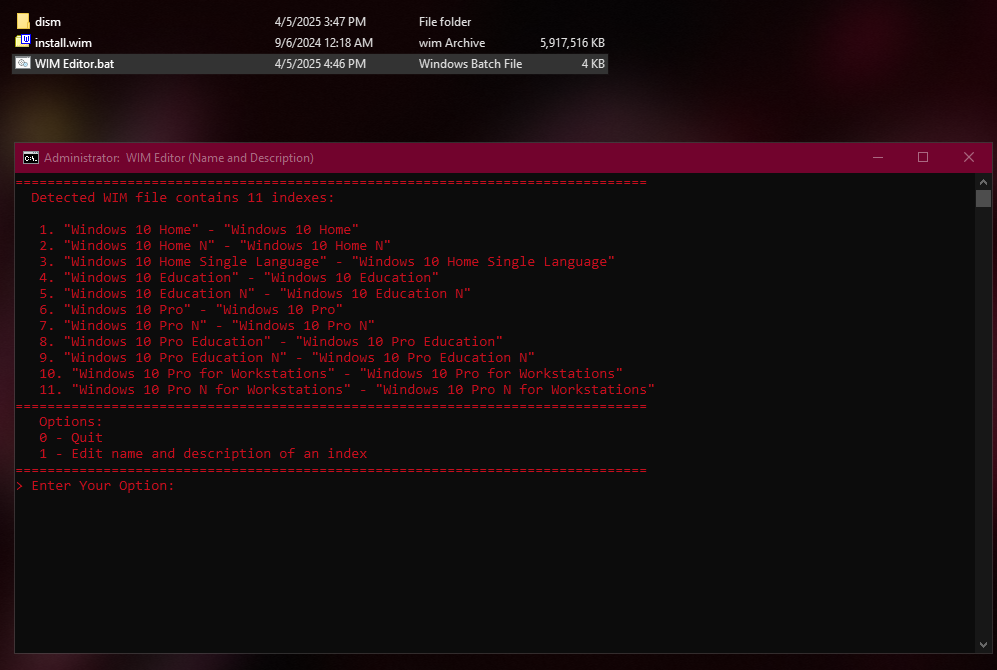This screenshot has width=997, height=670.
Task: Click the 4 KB size value
Action: [x=593, y=64]
